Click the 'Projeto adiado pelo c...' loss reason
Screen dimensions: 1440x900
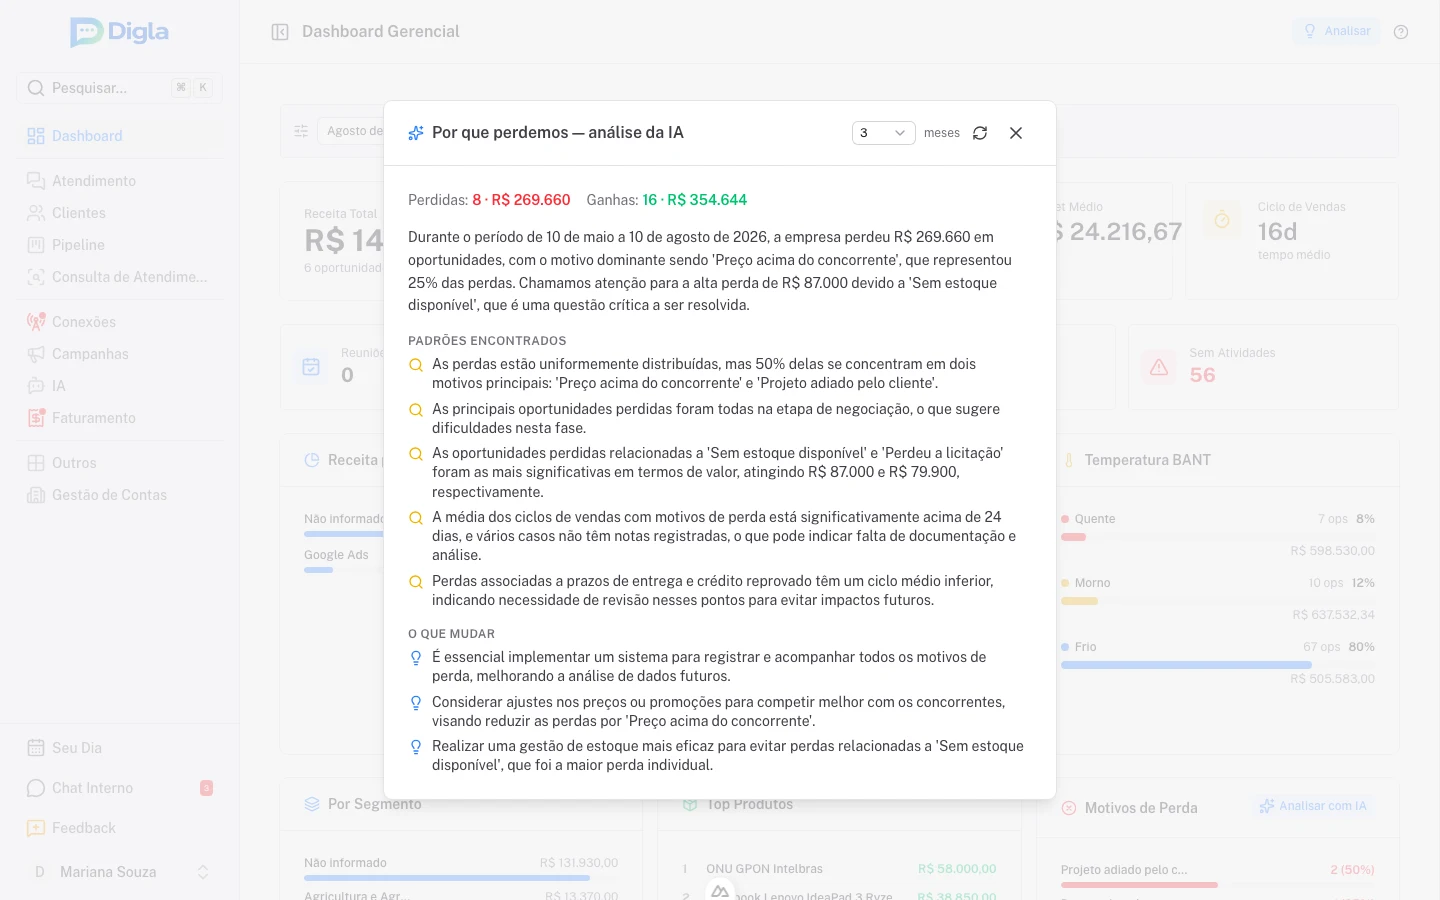pyautogui.click(x=1124, y=870)
